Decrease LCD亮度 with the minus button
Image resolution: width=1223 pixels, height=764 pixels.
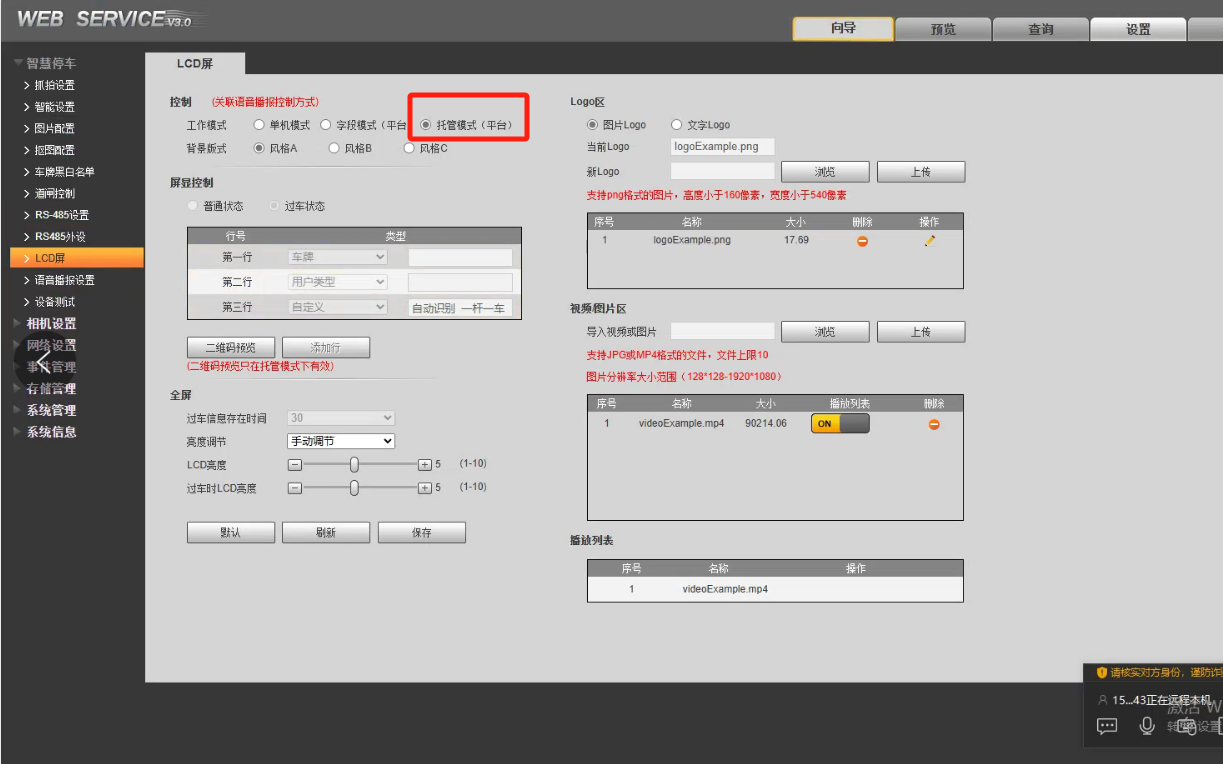(x=295, y=464)
